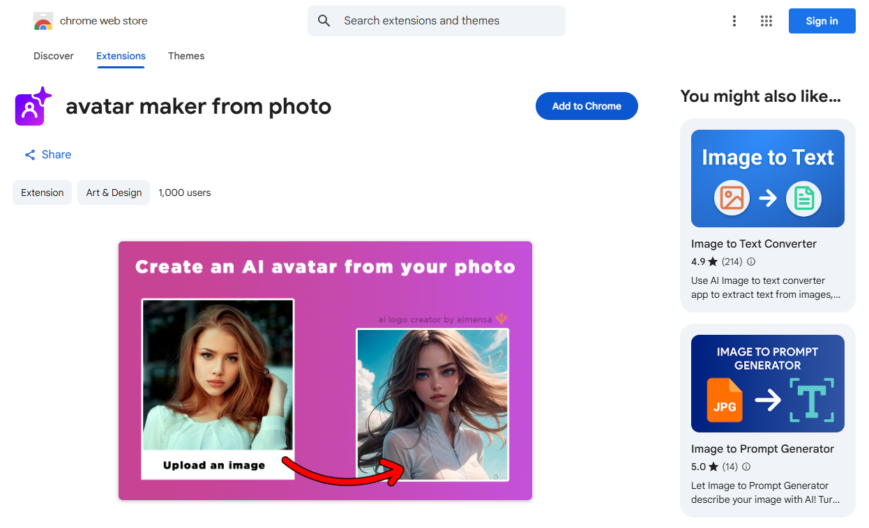The height and width of the screenshot is (528, 869).
Task: Click the Share icon
Action: click(x=30, y=155)
